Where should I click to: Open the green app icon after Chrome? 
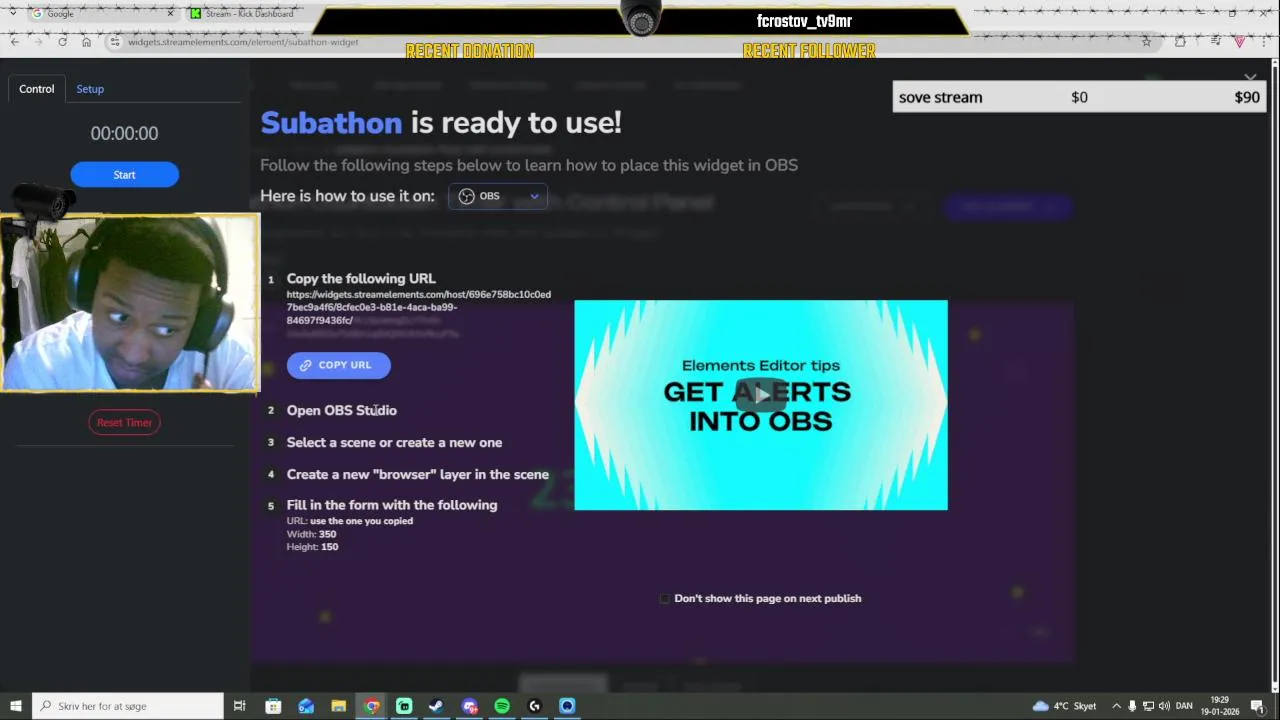pyautogui.click(x=404, y=706)
